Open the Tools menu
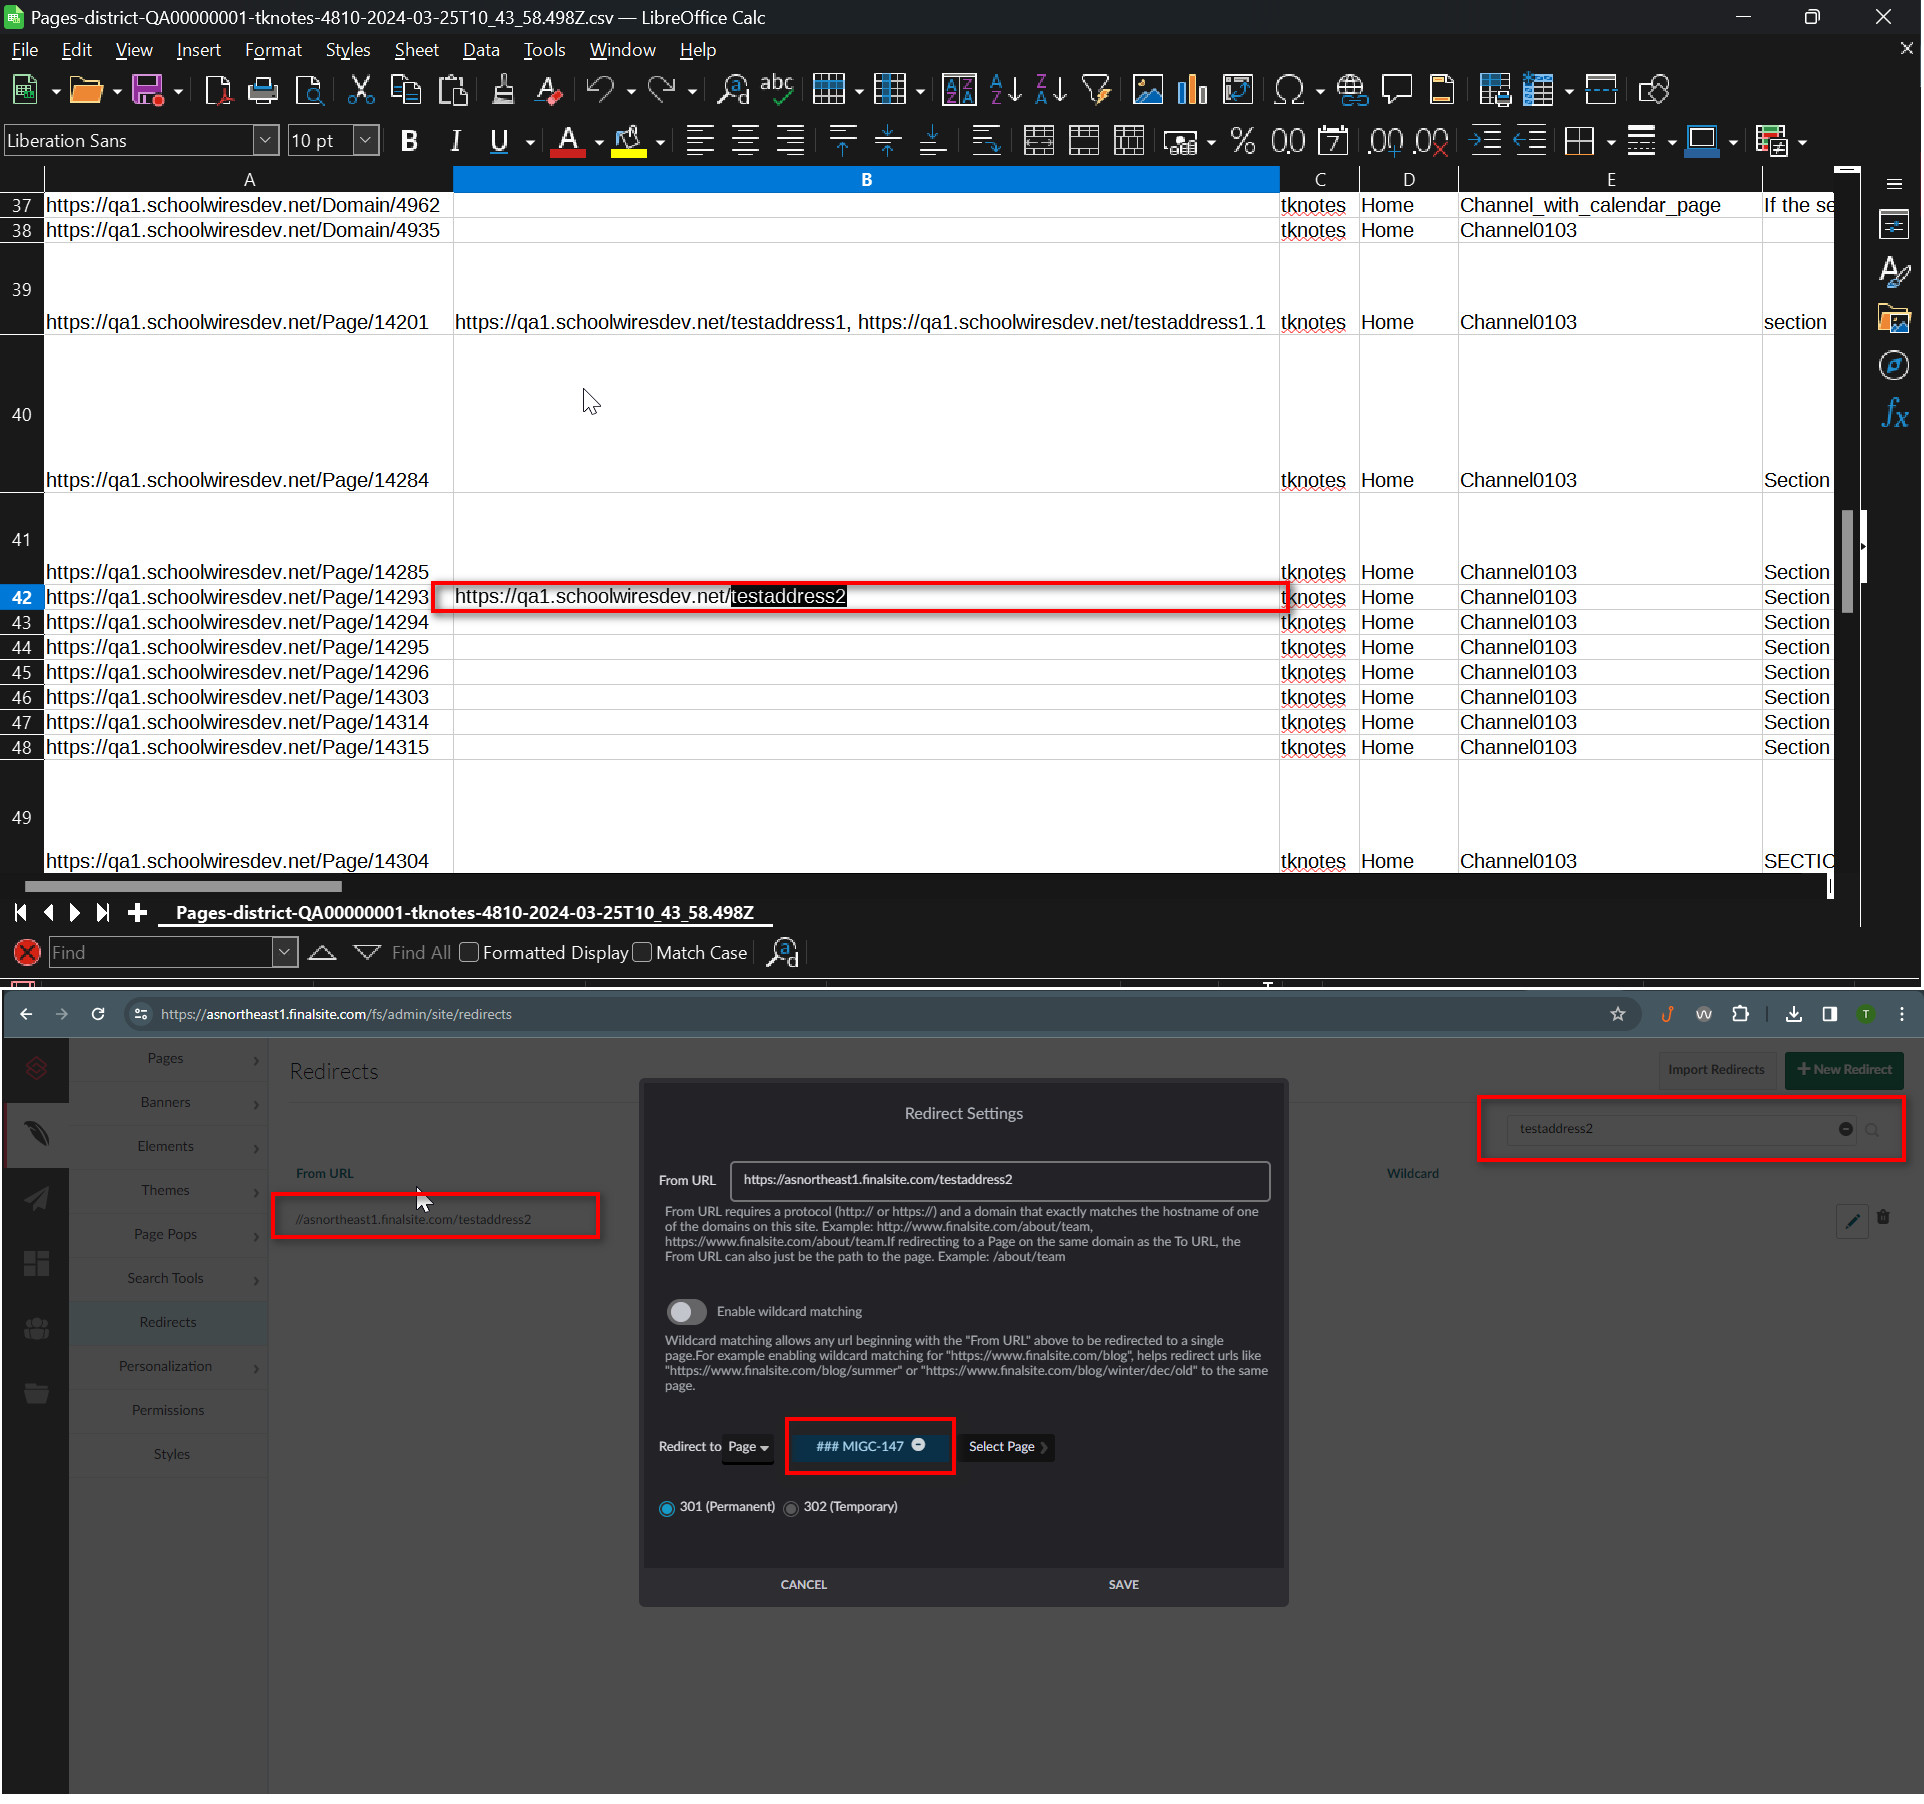 tap(544, 50)
